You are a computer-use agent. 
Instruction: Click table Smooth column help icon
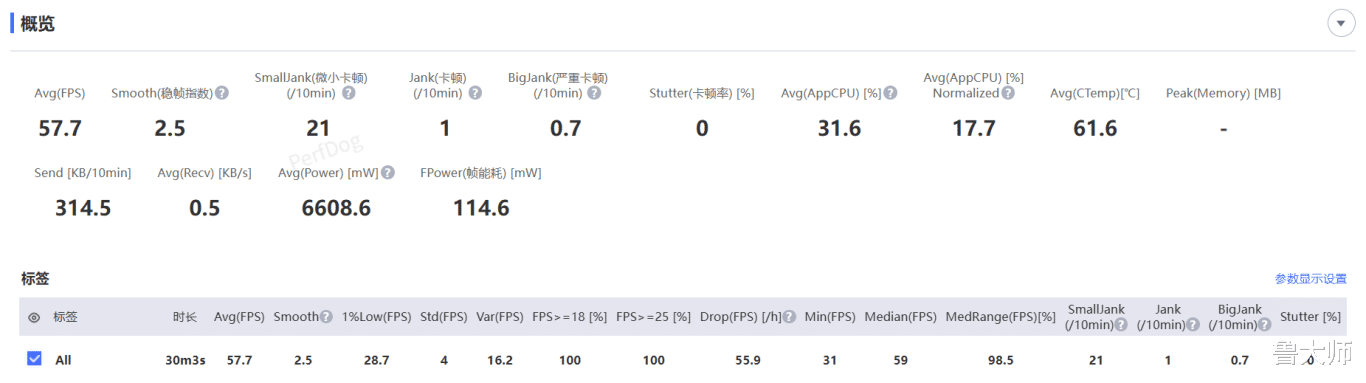pyautogui.click(x=326, y=317)
